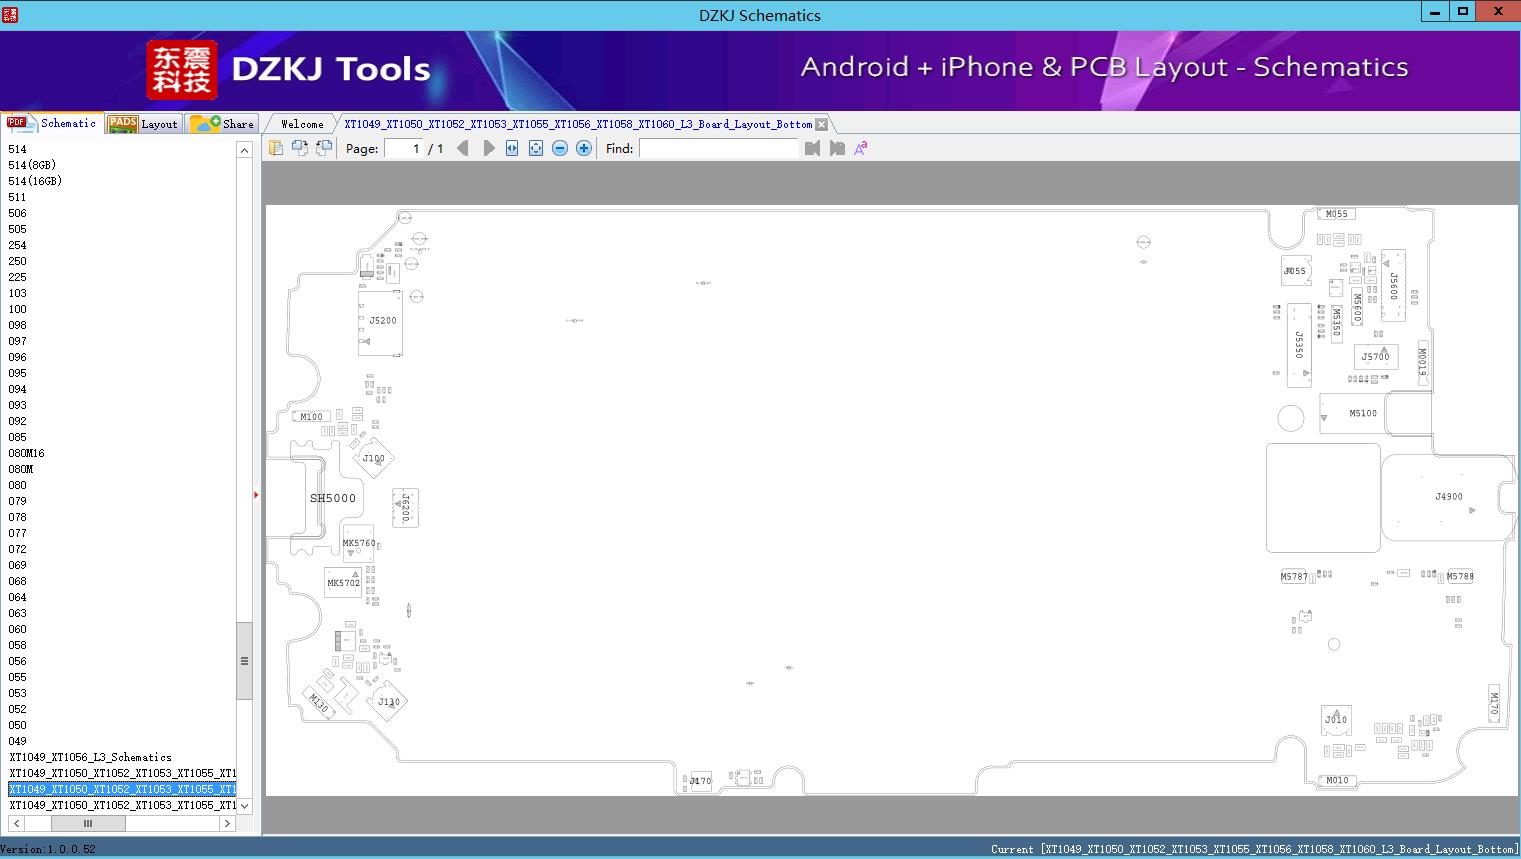Click the zoom in plus icon

[584, 148]
